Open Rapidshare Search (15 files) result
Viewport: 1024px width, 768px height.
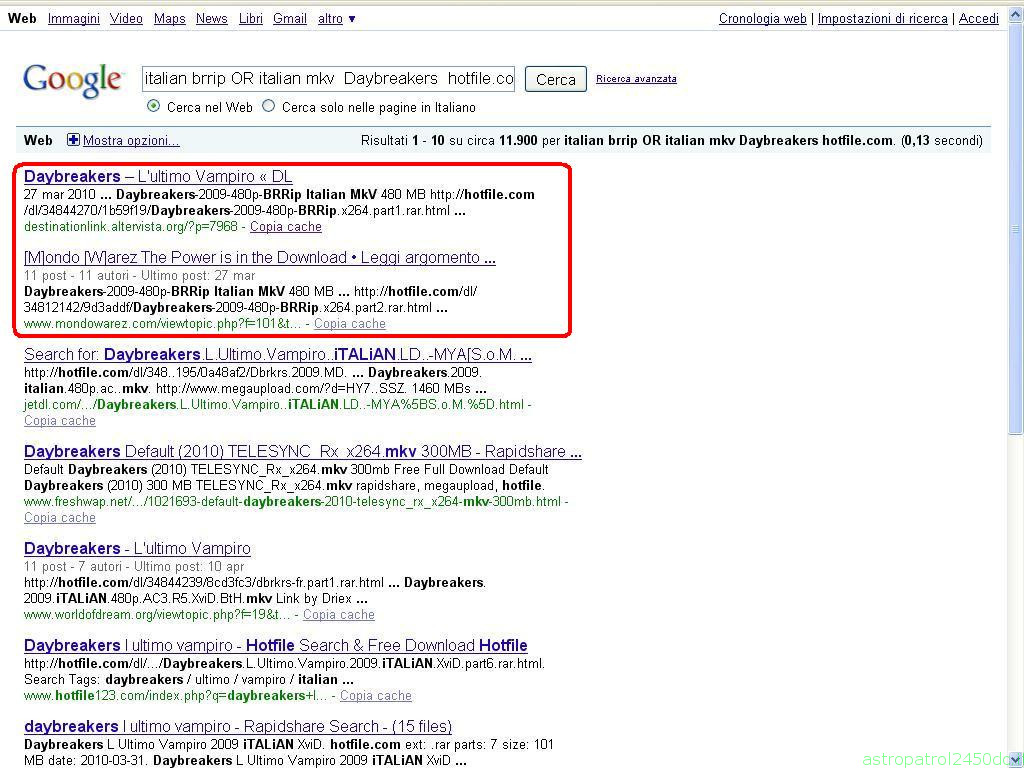click(x=238, y=727)
